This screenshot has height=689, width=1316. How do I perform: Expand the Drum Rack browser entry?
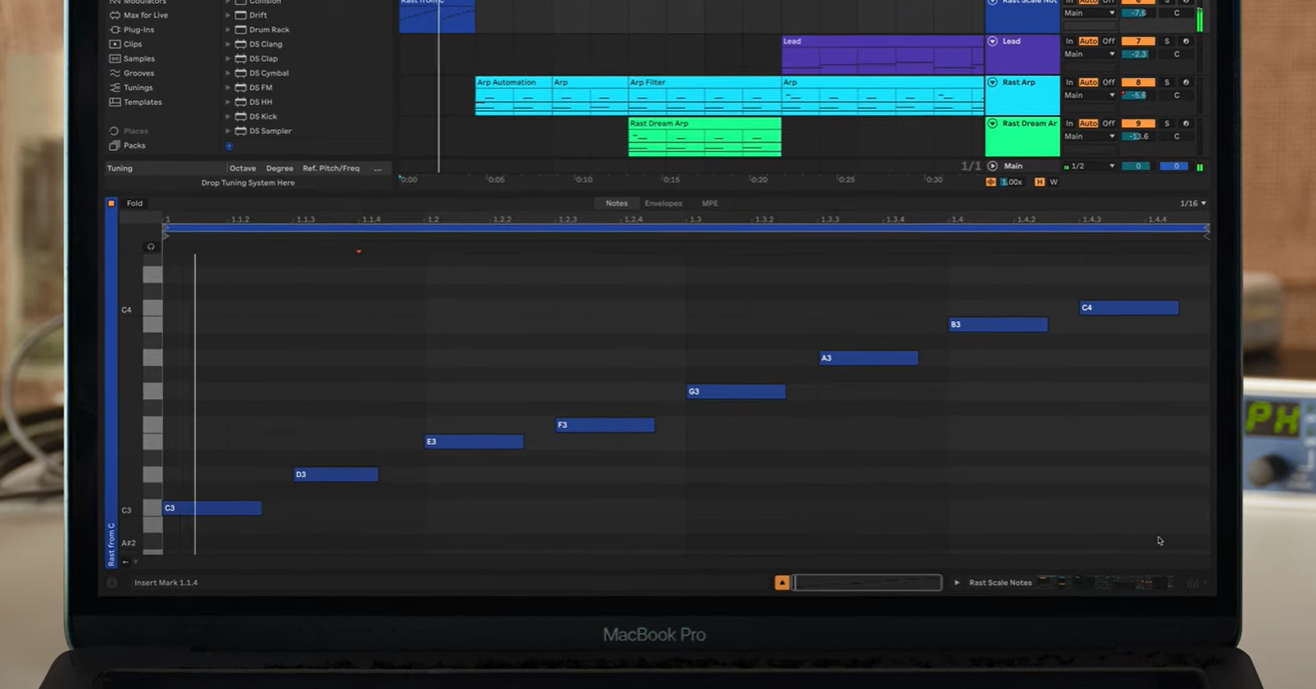point(228,30)
